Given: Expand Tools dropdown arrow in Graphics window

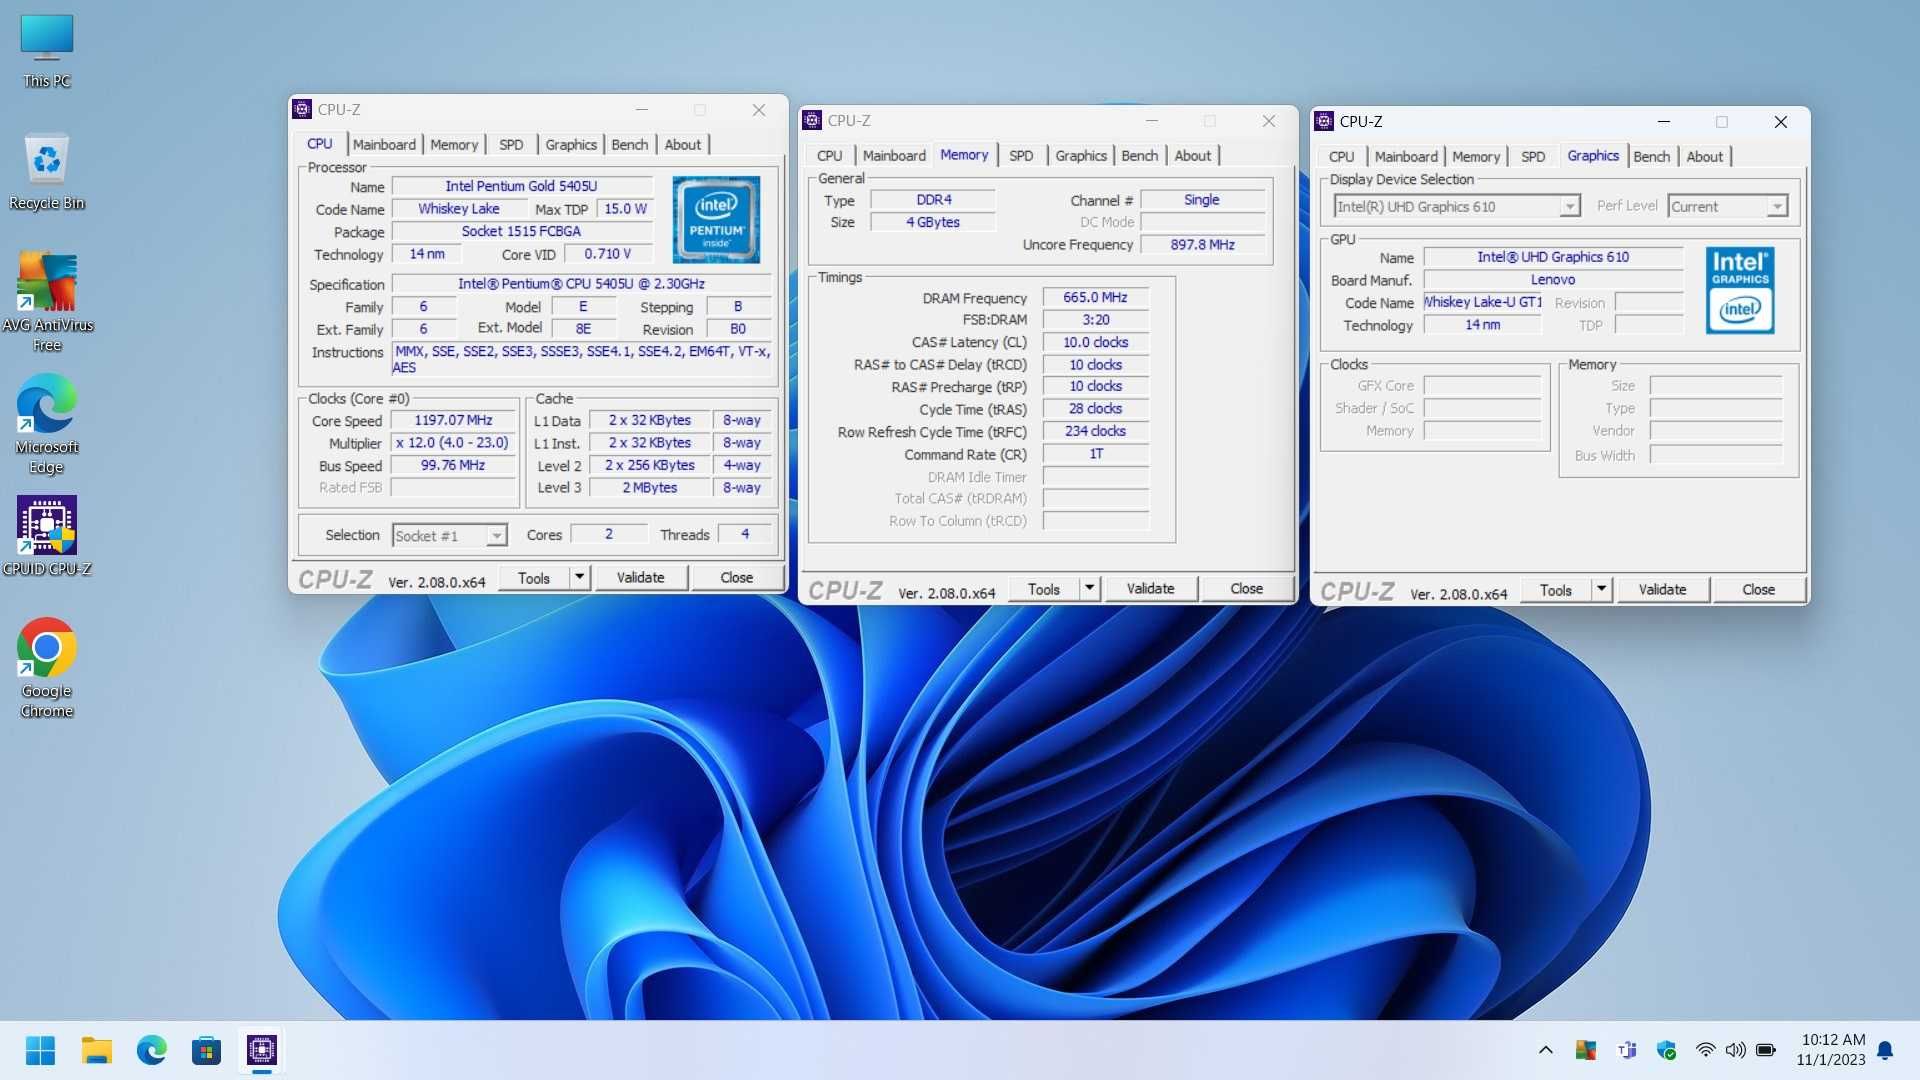Looking at the screenshot, I should coord(1601,590).
